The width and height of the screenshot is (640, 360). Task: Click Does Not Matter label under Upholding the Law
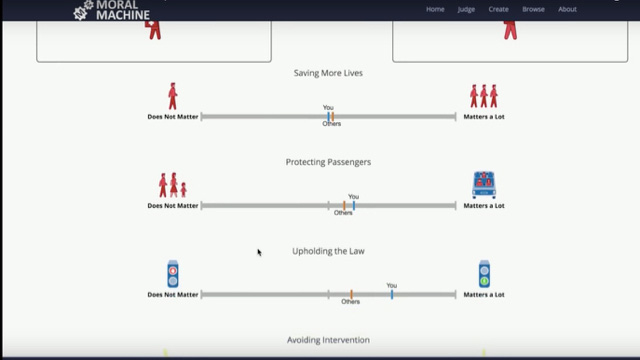[173, 295]
